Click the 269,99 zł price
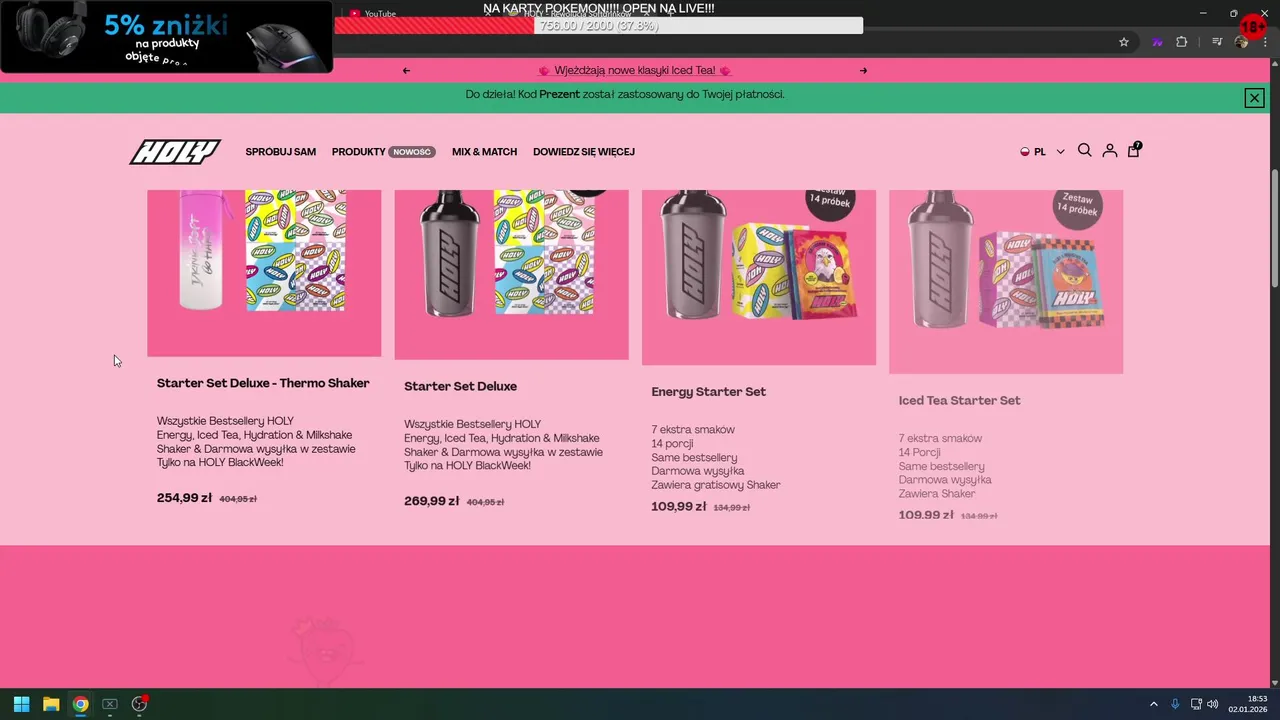The height and width of the screenshot is (720, 1280). (431, 501)
